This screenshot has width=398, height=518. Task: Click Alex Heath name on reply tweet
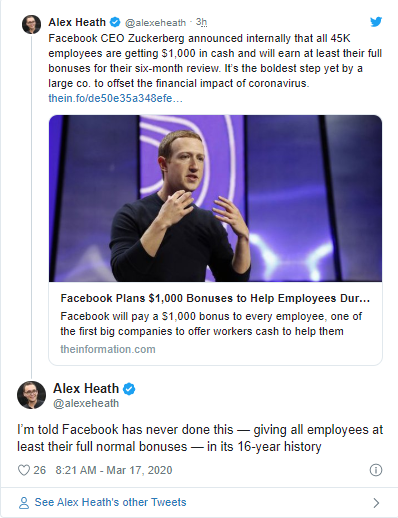(x=86, y=389)
